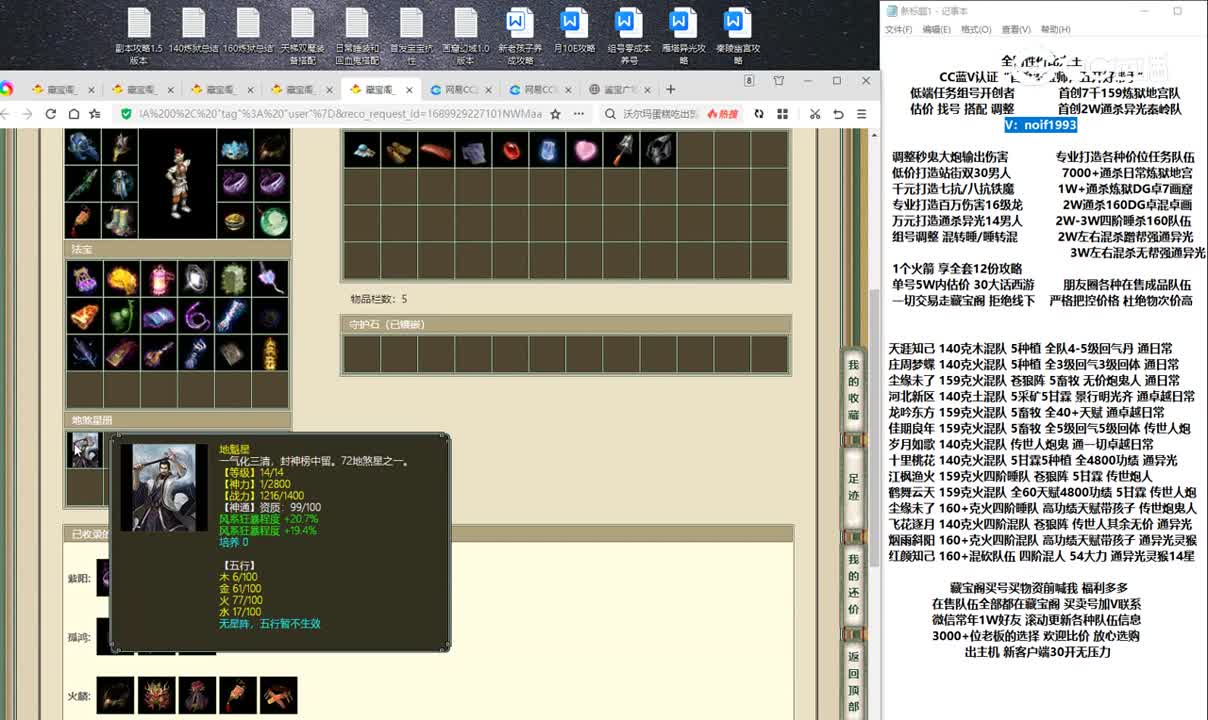Click Notepad line starting 红颜知己 160+混砍队伍
The image size is (1208, 720).
pos(1041,556)
